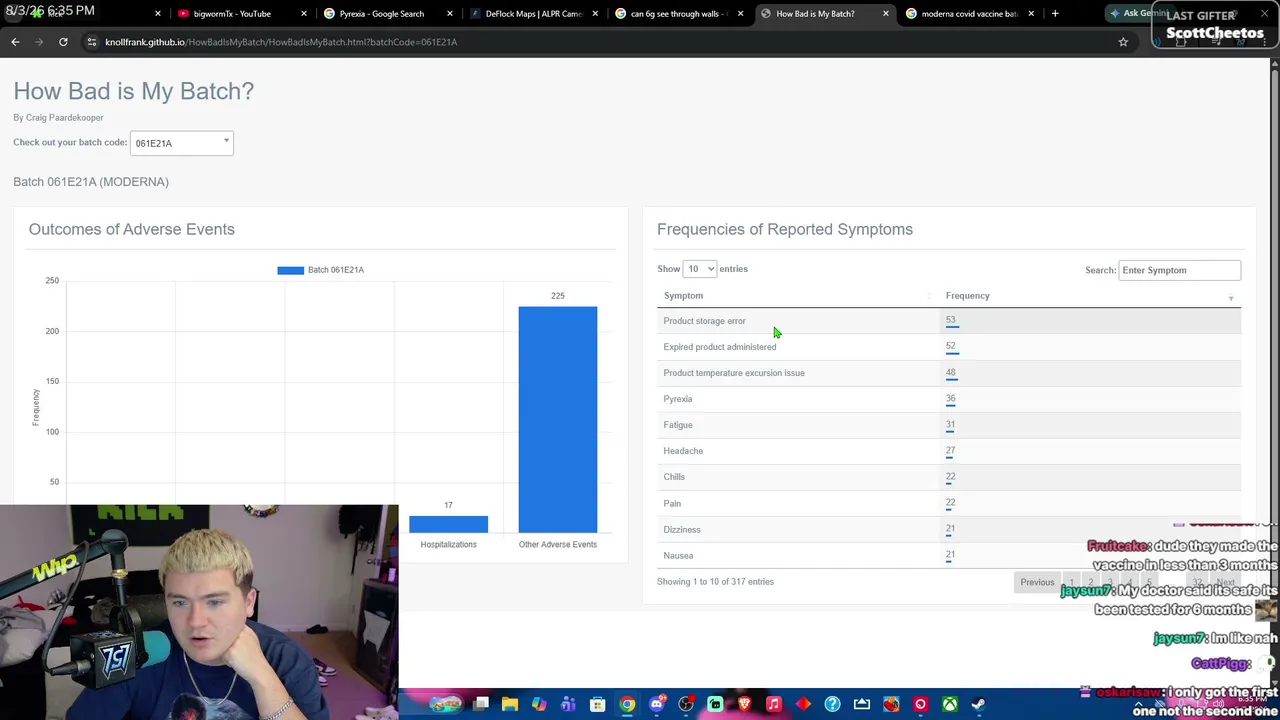This screenshot has width=1280, height=720.
Task: Click the Other Adverse Events bar
Action: pos(558,419)
